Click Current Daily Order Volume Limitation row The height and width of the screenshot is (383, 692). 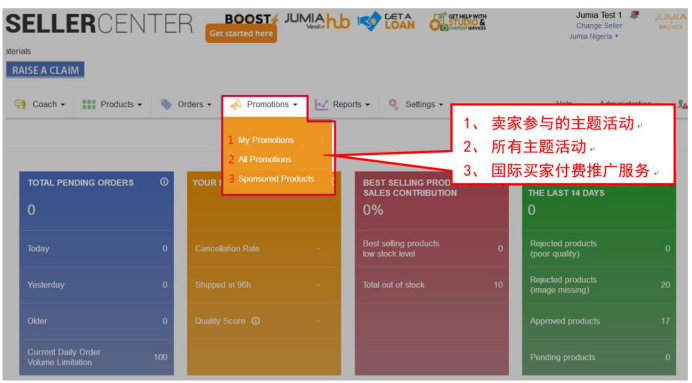click(x=97, y=357)
